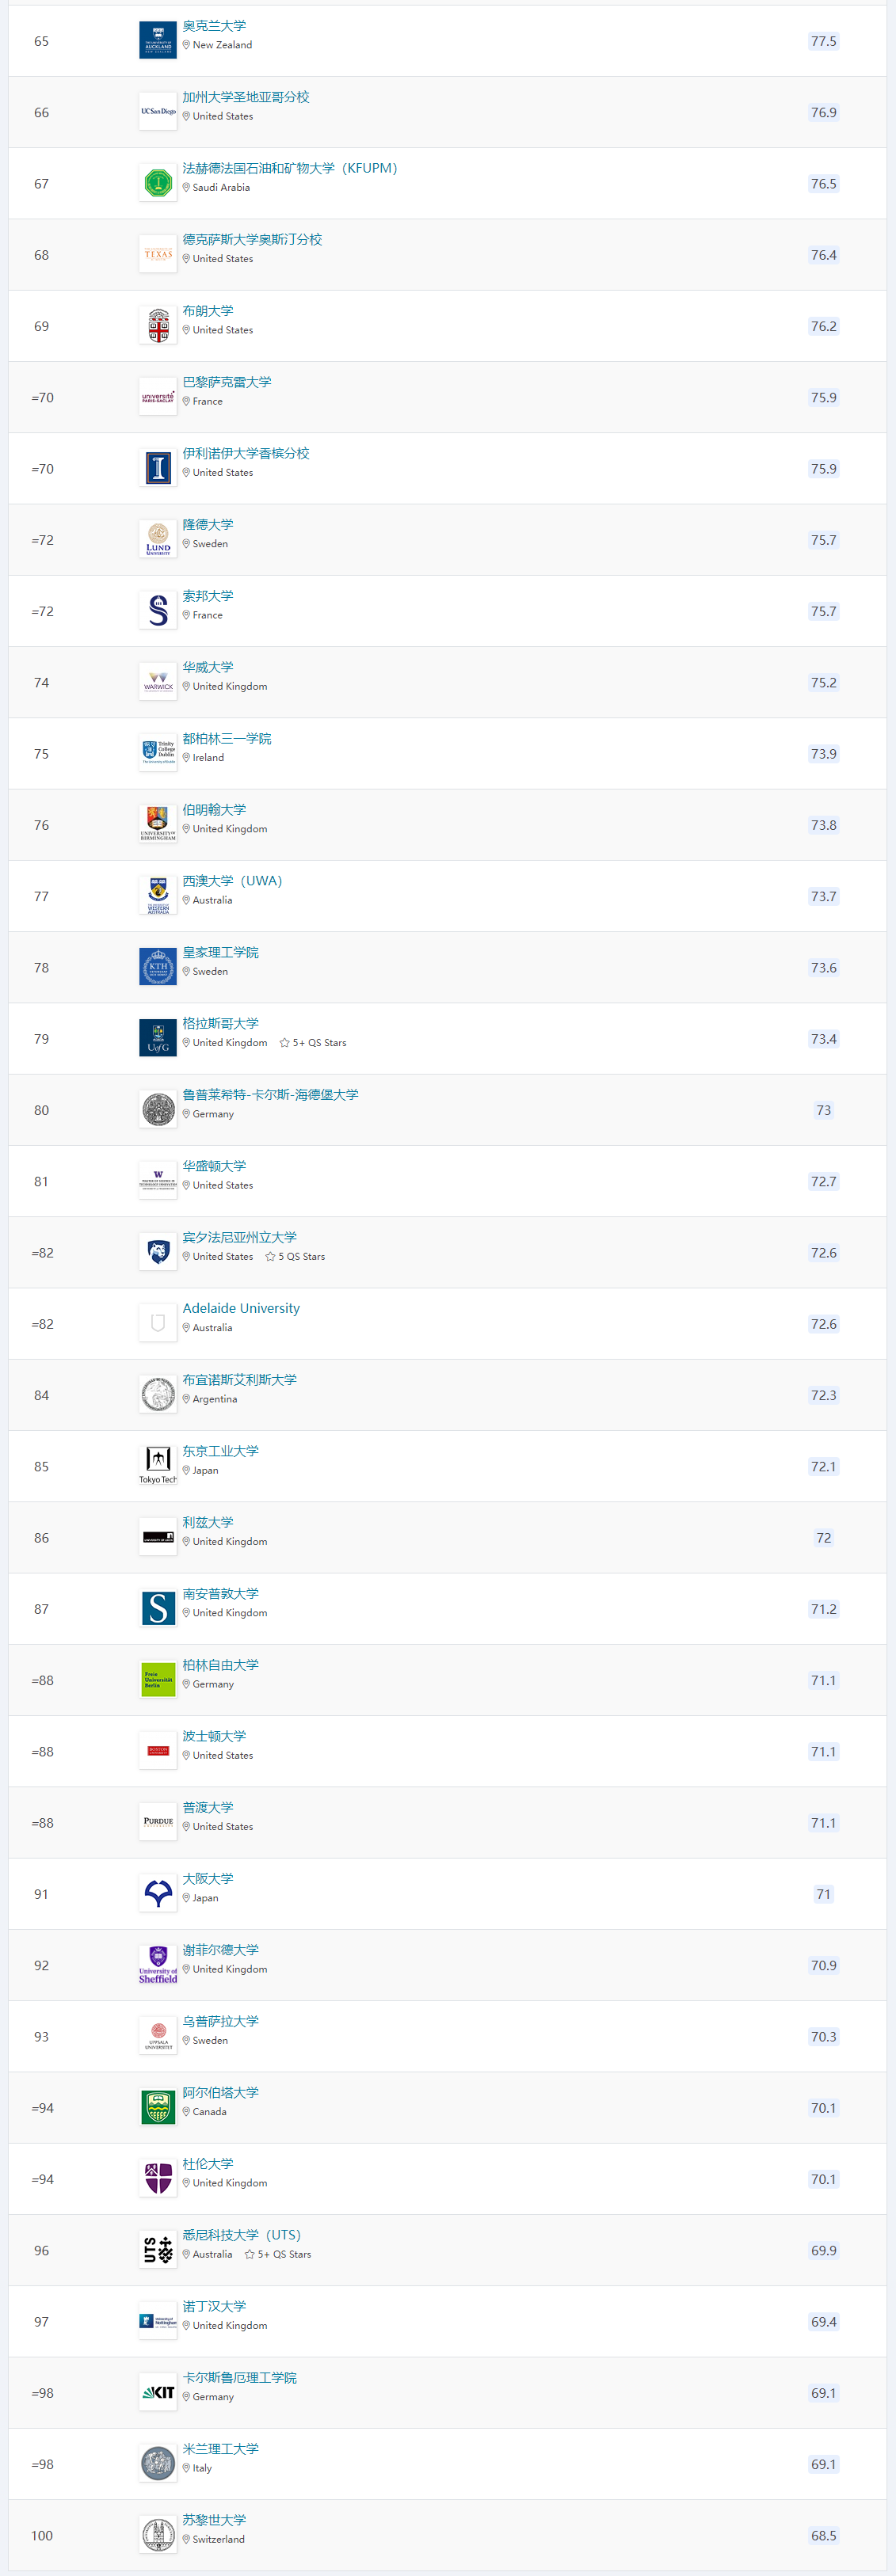Click the KFUPM green logo
This screenshot has height=2576, width=896.
[158, 183]
